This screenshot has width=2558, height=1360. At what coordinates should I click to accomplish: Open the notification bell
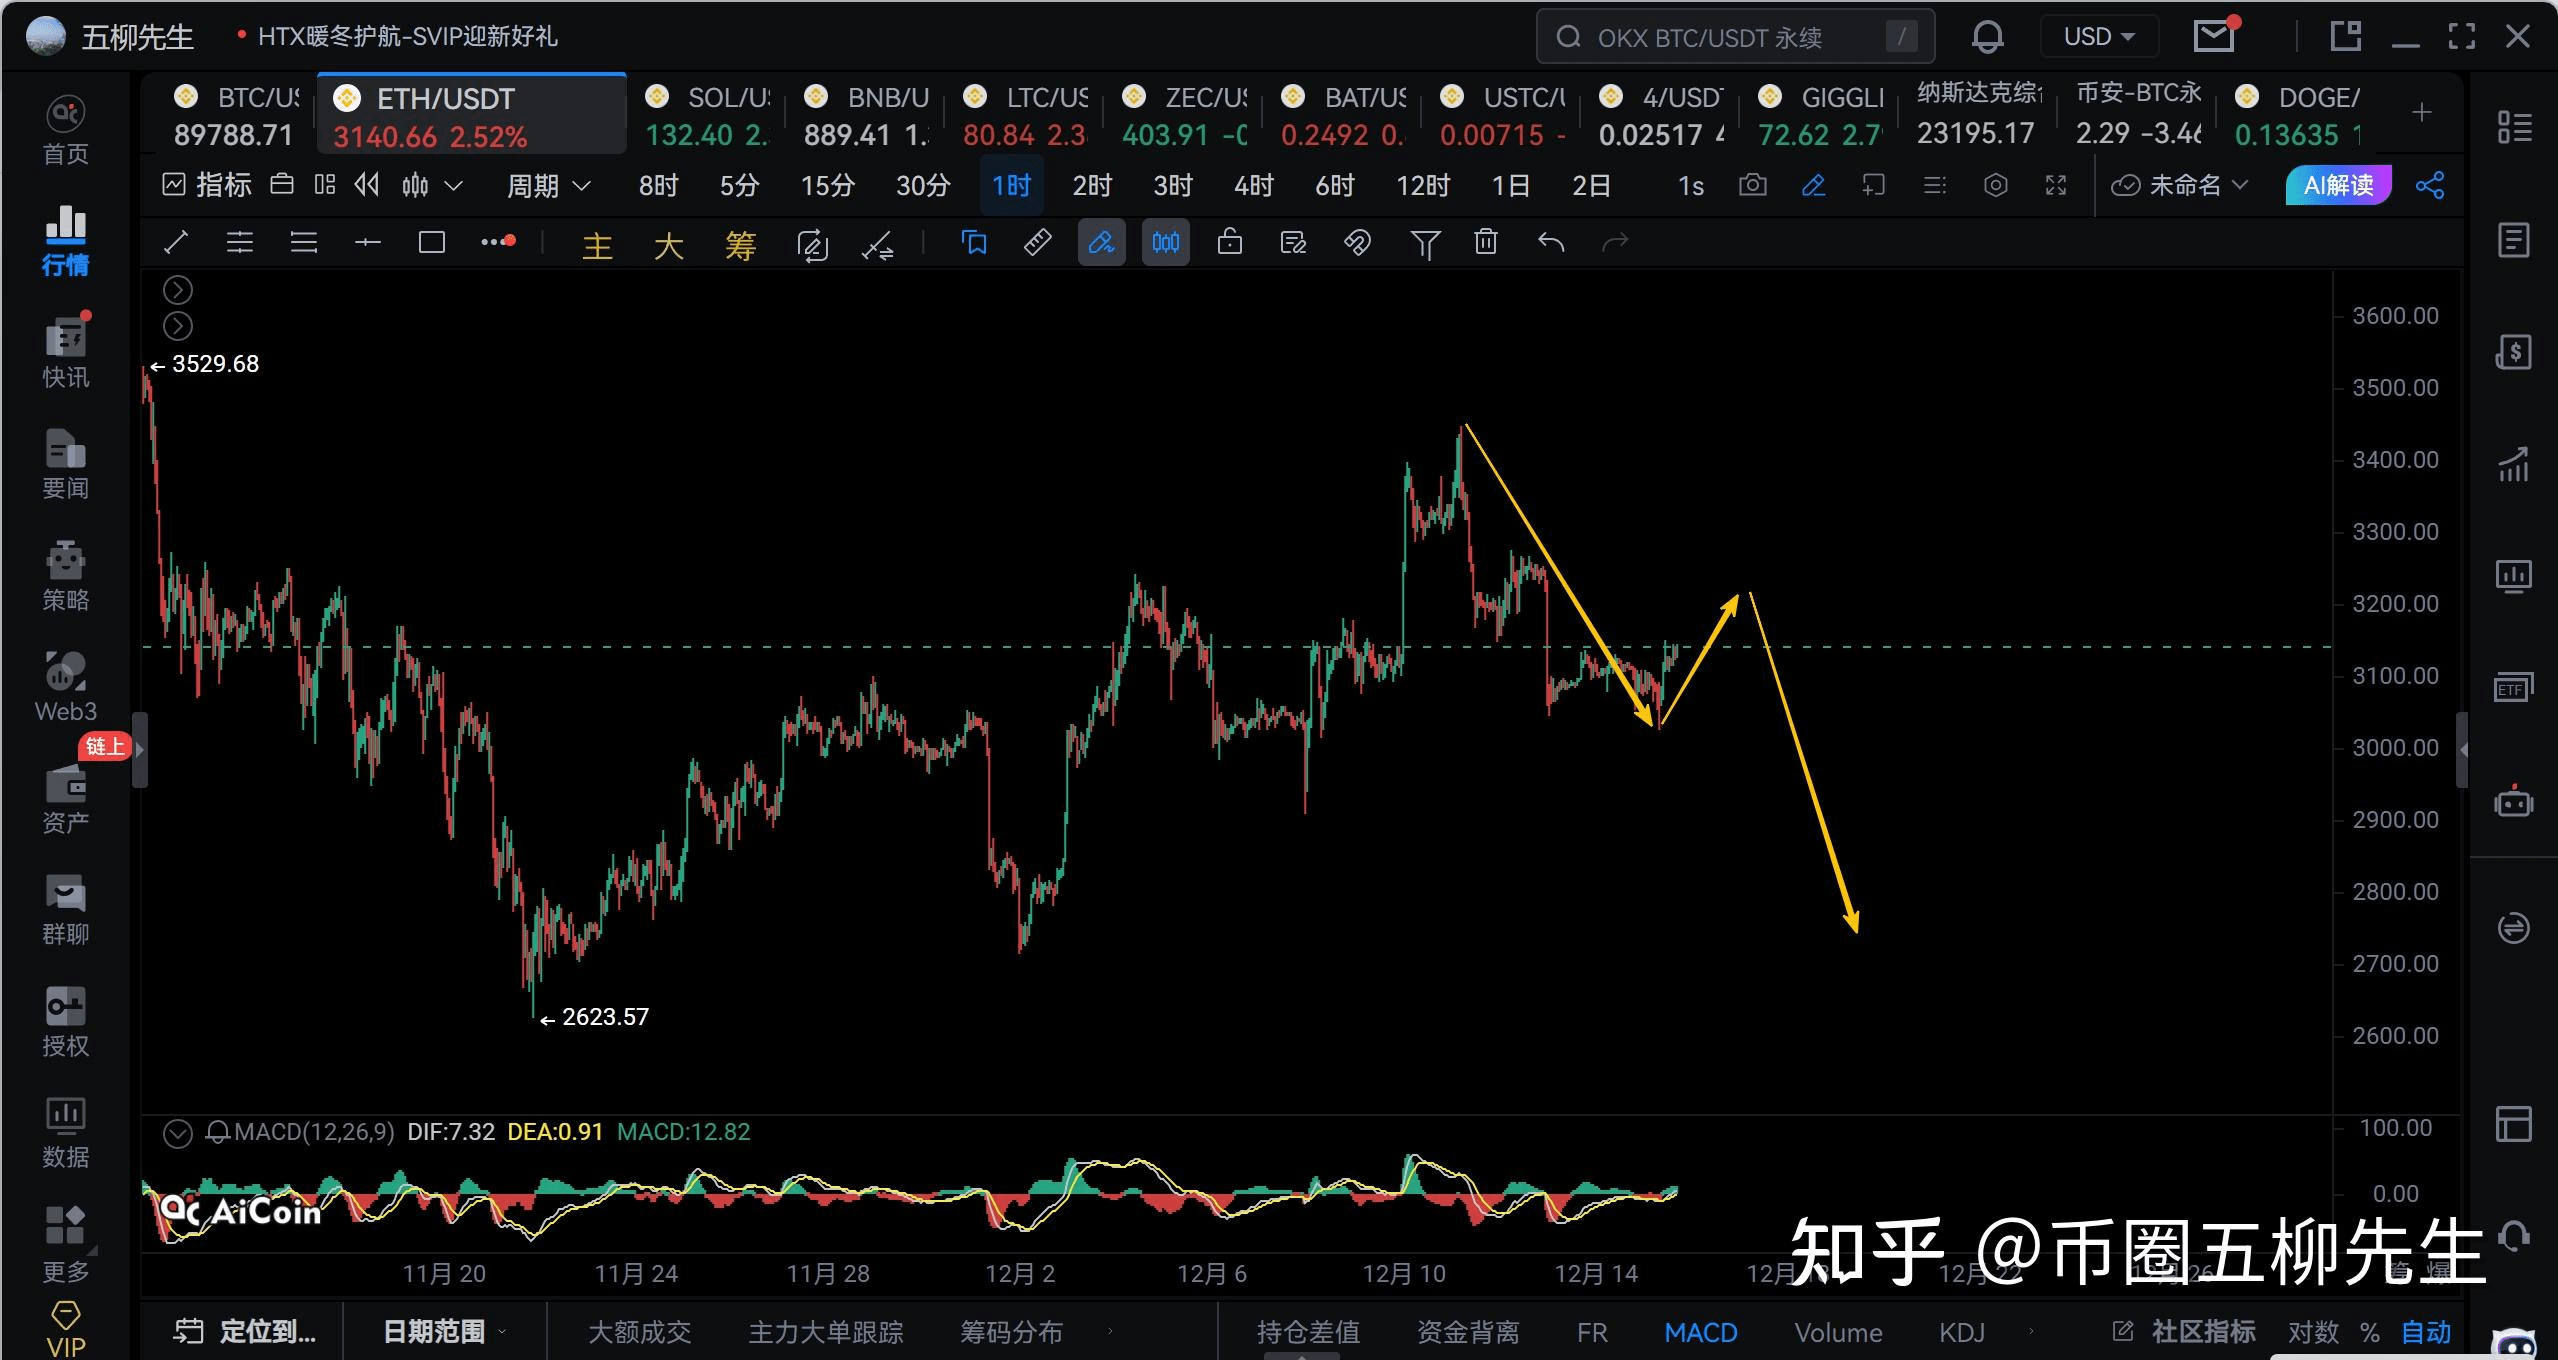tap(1987, 38)
